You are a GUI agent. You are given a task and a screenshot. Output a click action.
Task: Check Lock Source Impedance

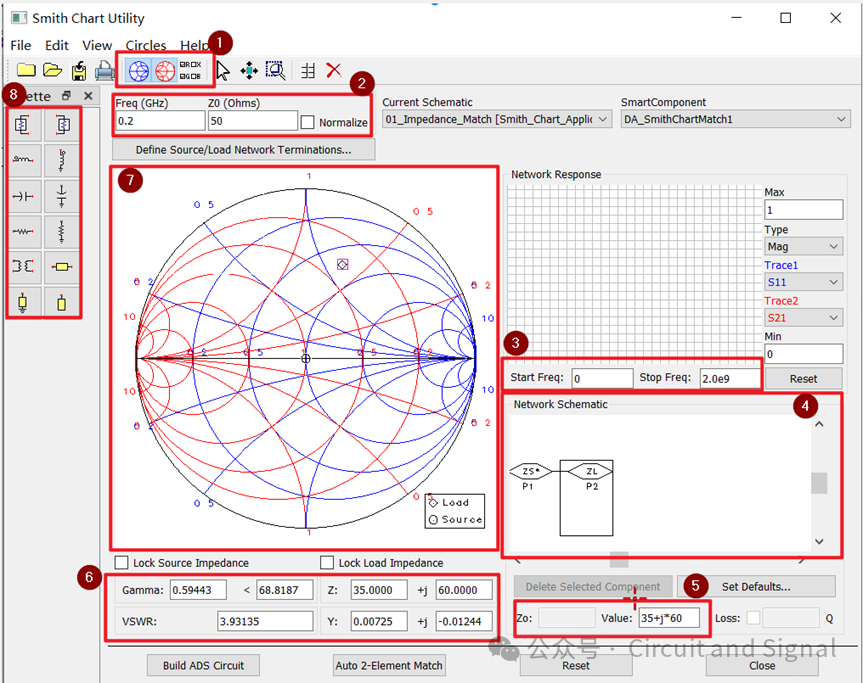pos(122,562)
